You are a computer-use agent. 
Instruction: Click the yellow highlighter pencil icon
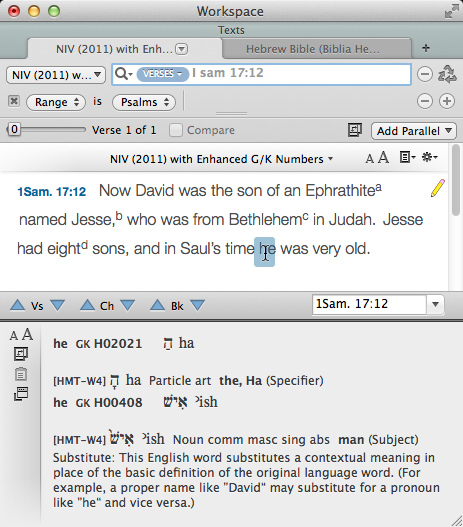[438, 188]
